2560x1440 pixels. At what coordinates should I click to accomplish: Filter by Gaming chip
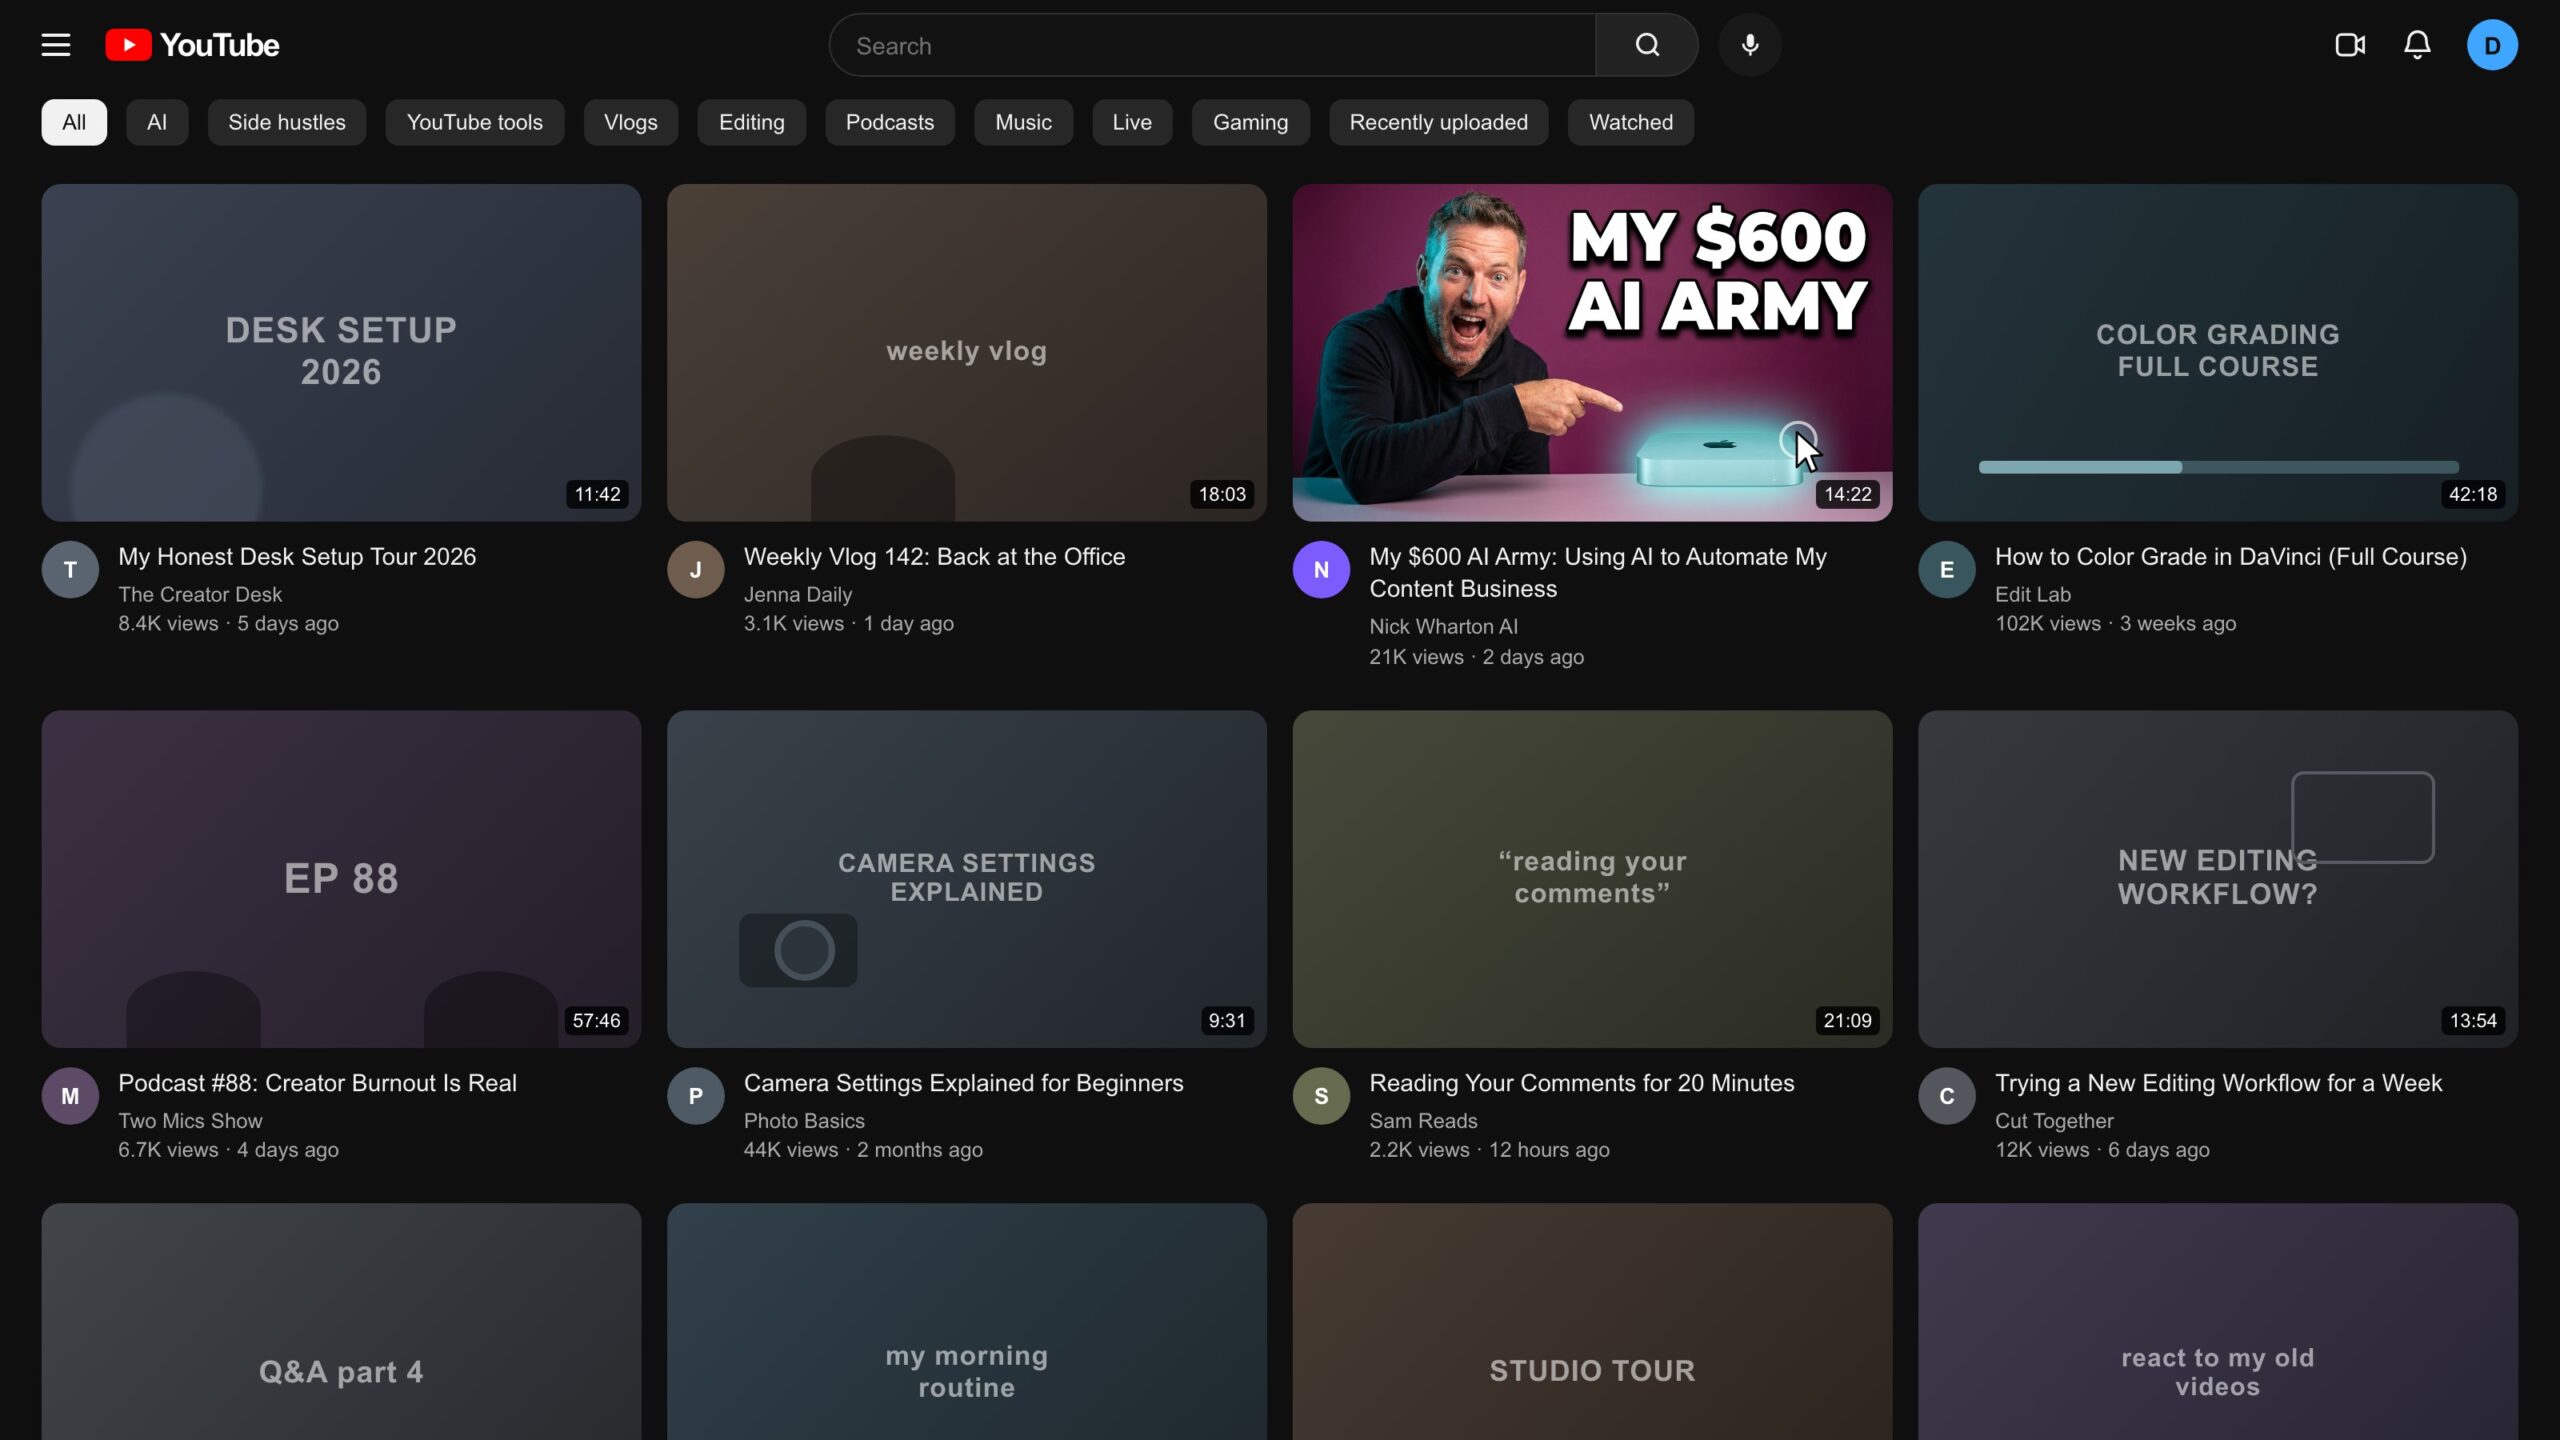(x=1251, y=122)
